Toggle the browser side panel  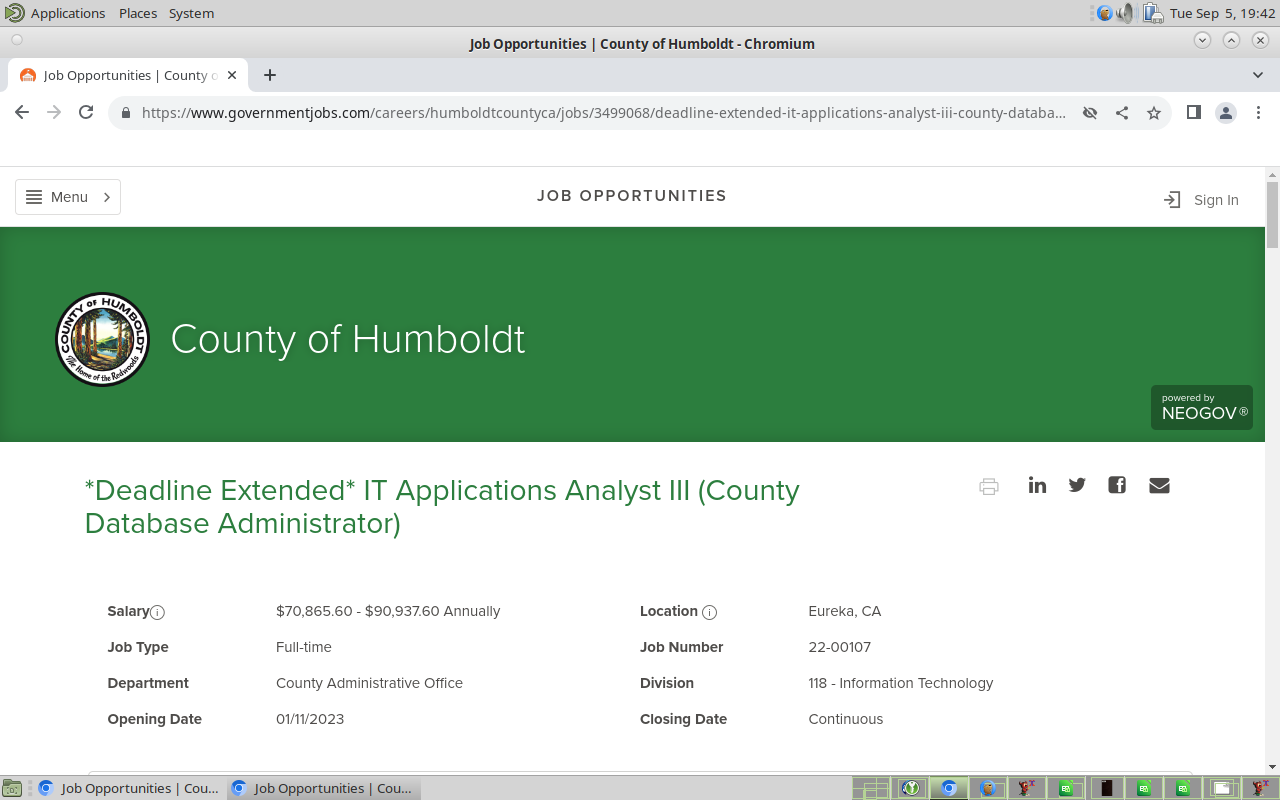[1193, 113]
